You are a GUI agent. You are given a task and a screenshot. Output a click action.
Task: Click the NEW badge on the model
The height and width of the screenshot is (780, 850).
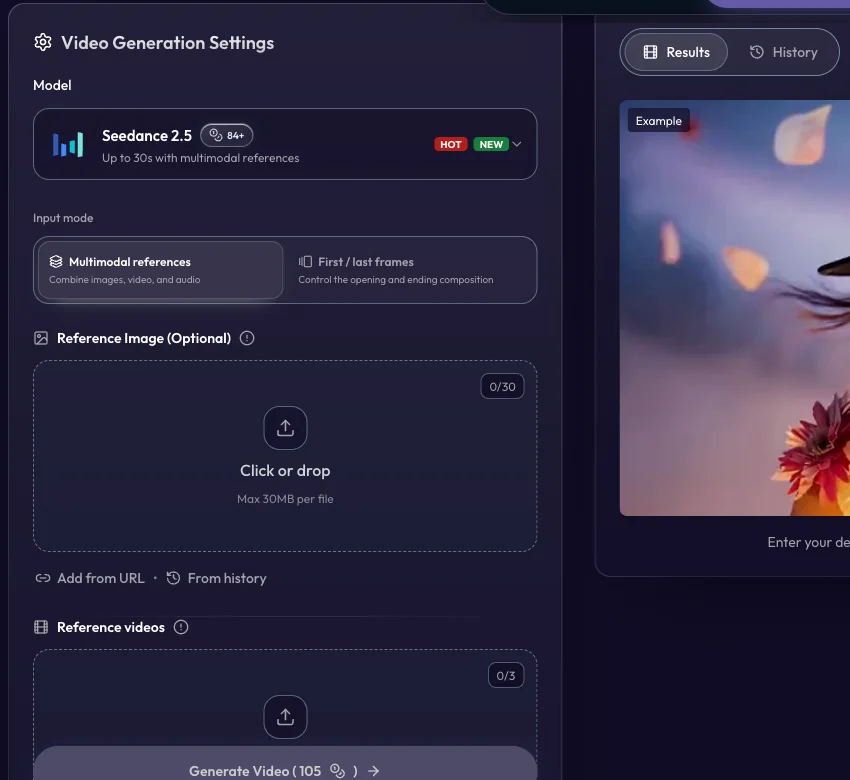(491, 144)
